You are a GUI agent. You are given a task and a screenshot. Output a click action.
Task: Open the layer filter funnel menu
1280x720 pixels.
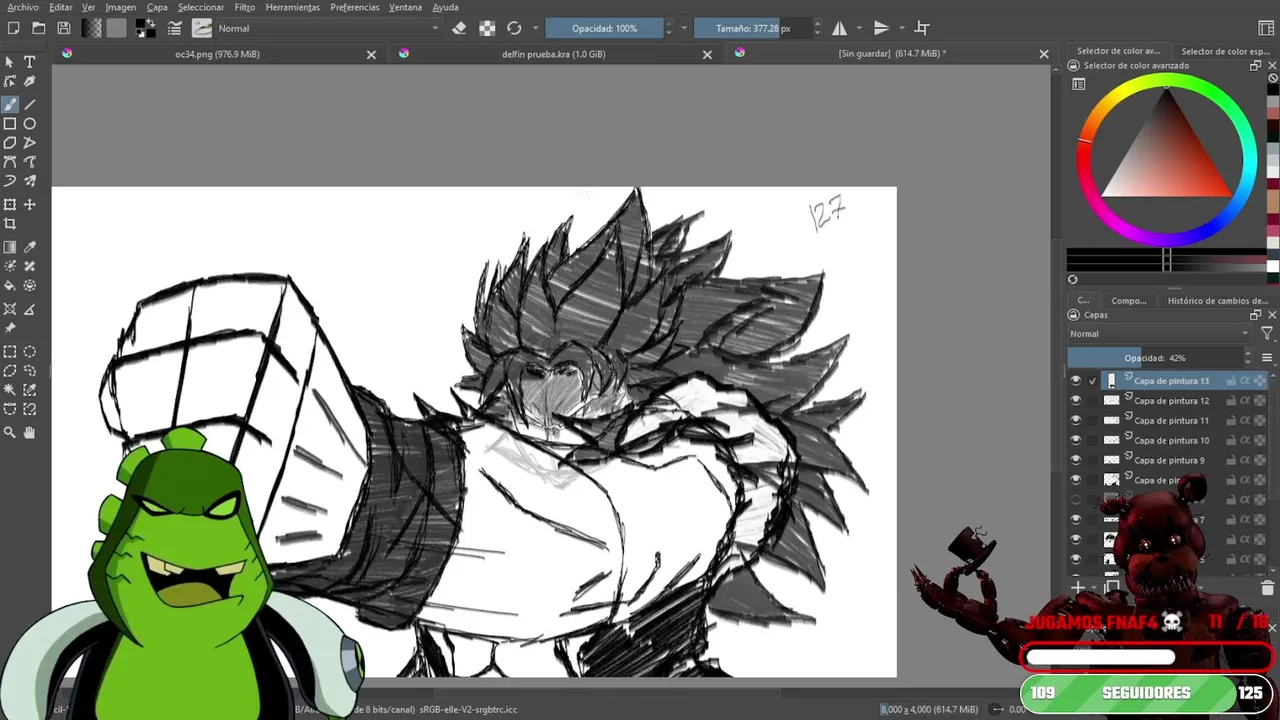tap(1267, 334)
